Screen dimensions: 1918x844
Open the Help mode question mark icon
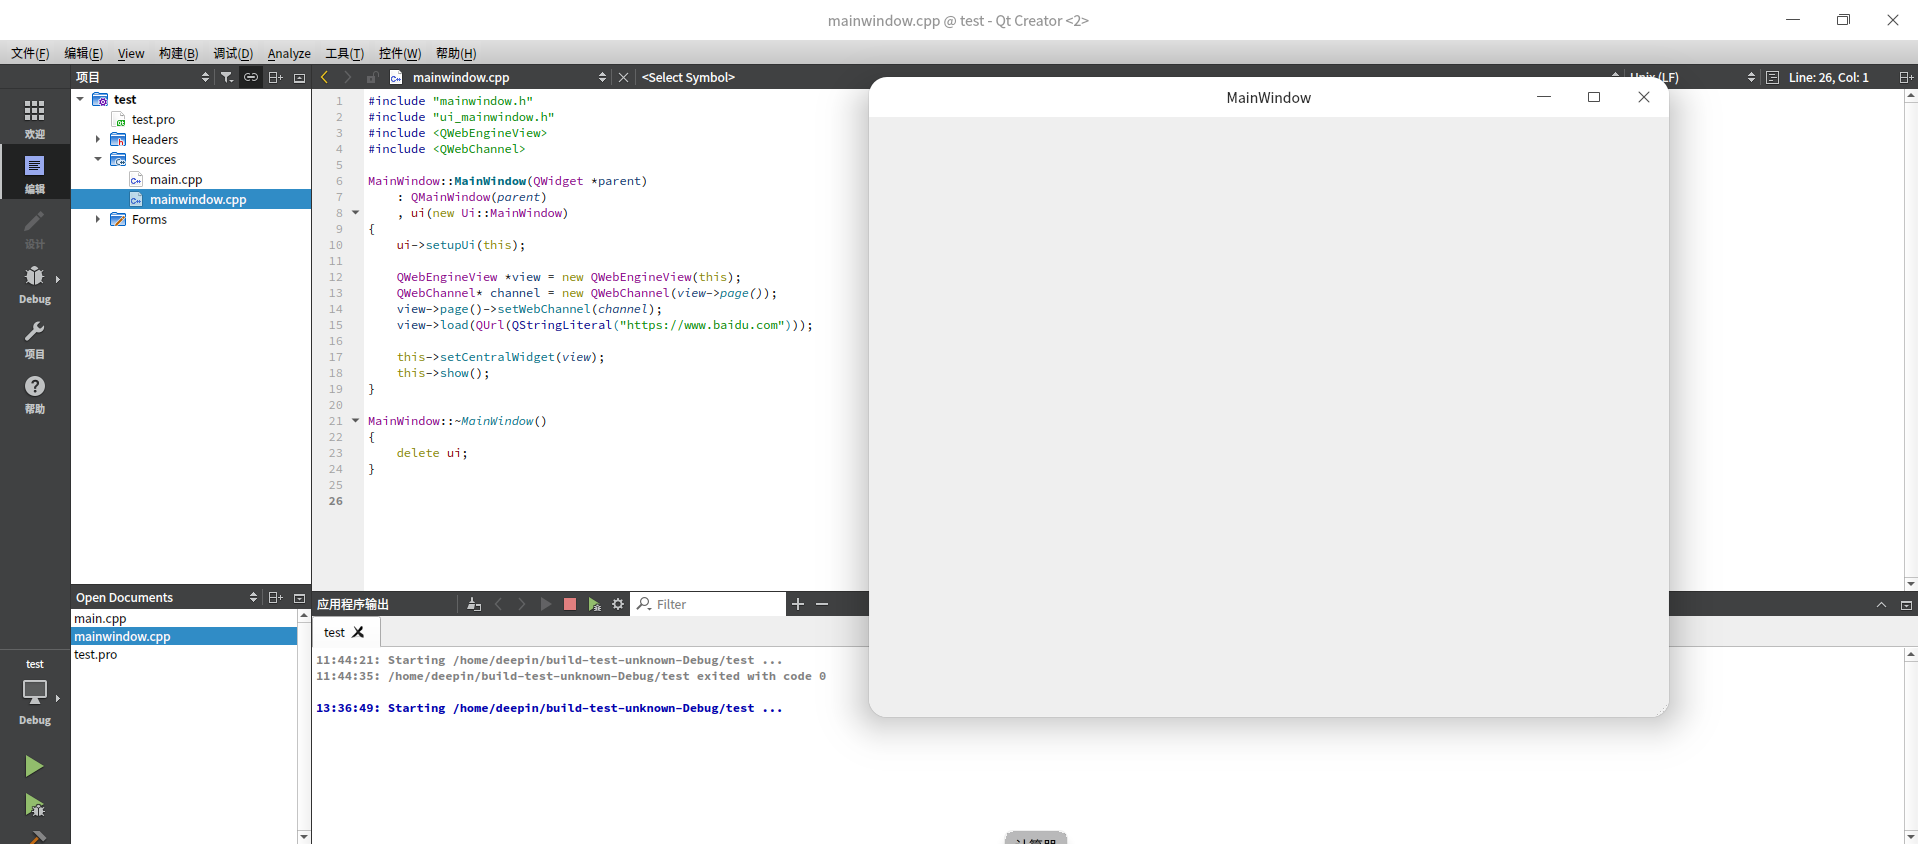coord(34,394)
